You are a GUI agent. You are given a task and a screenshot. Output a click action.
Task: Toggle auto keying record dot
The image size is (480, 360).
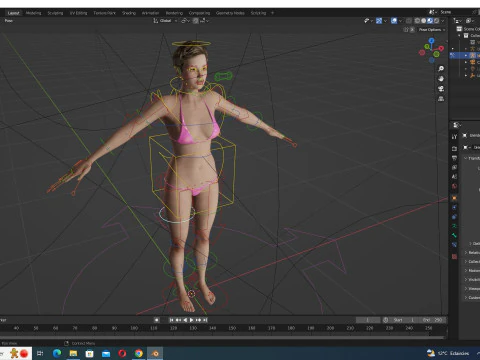click(156, 320)
